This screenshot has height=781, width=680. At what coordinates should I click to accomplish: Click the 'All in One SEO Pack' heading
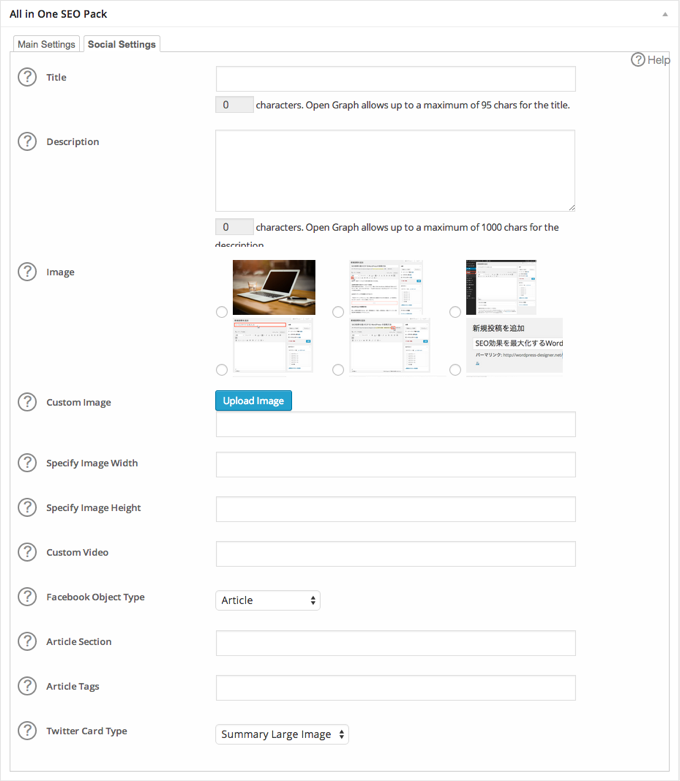click(58, 14)
